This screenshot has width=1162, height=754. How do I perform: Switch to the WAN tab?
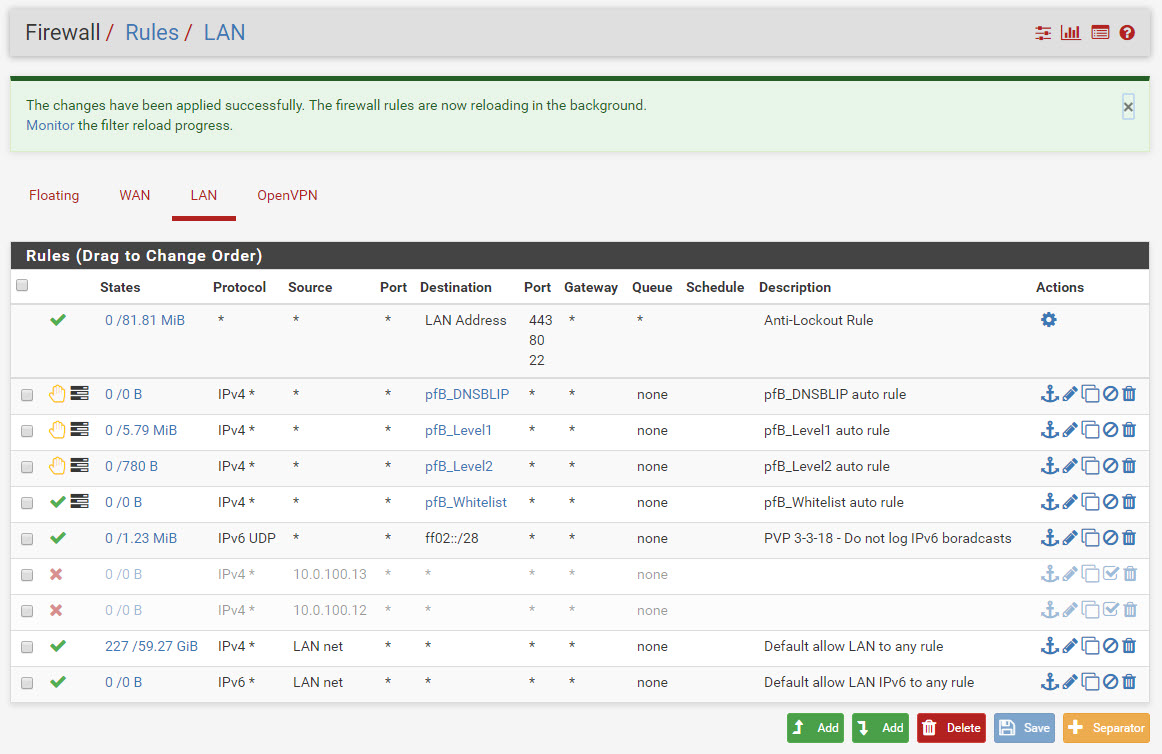(134, 195)
